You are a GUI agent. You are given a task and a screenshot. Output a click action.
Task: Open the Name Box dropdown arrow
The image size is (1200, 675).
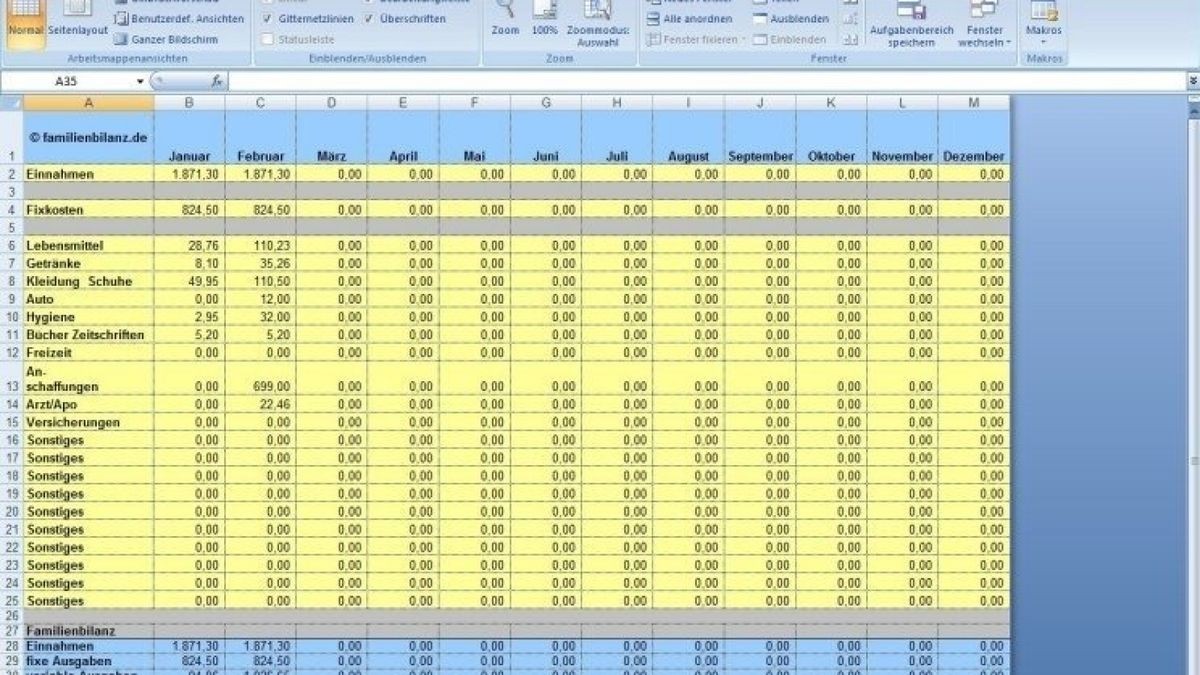(x=140, y=80)
